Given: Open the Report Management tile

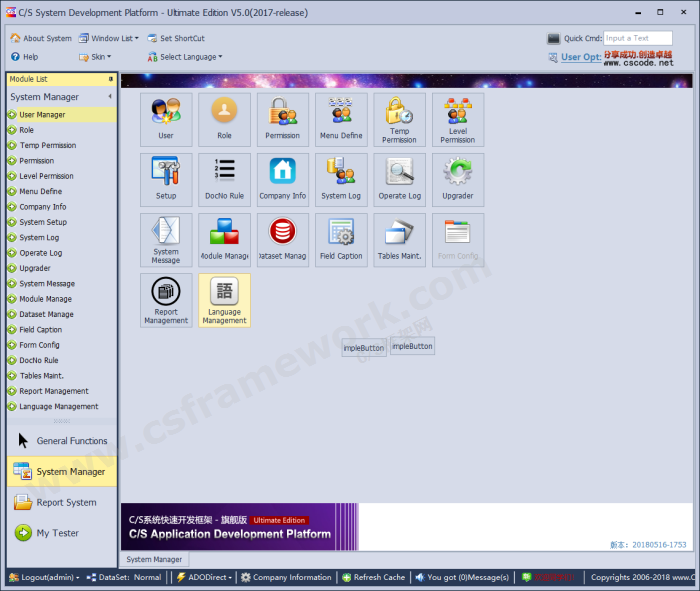Looking at the screenshot, I should (166, 300).
